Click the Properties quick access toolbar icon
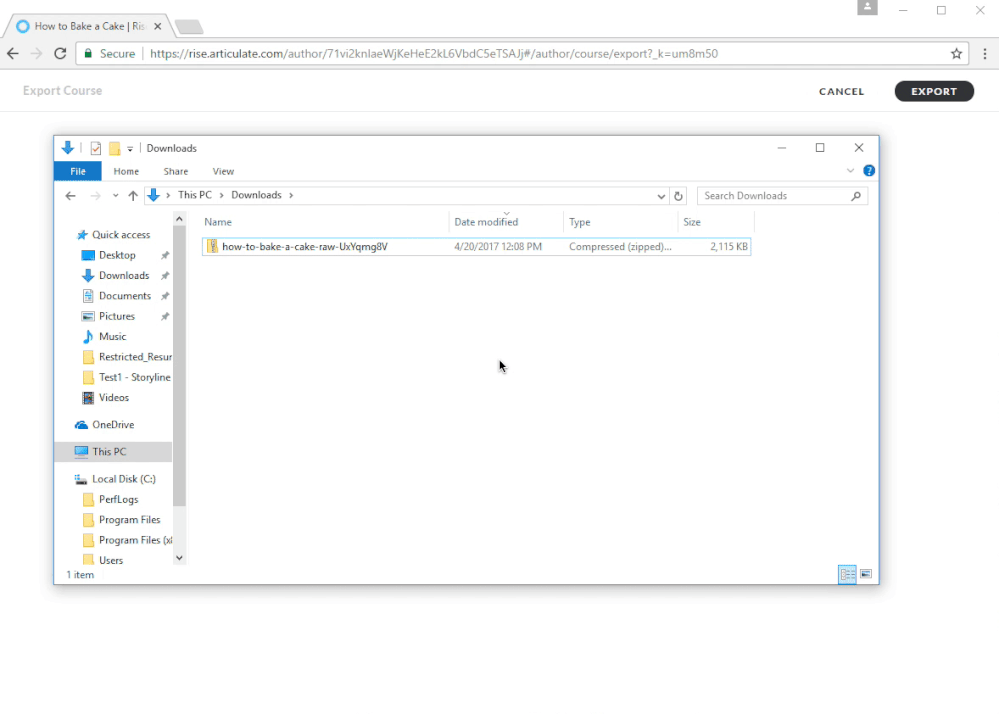 click(x=96, y=148)
